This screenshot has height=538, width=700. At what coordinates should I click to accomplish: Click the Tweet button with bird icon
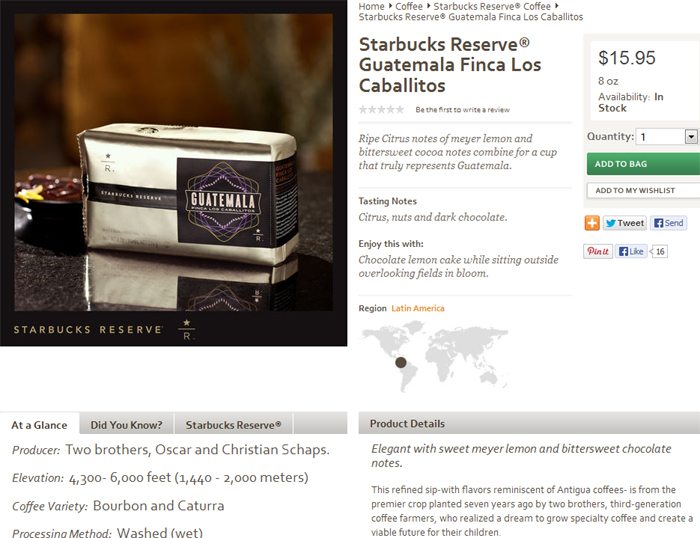point(625,223)
